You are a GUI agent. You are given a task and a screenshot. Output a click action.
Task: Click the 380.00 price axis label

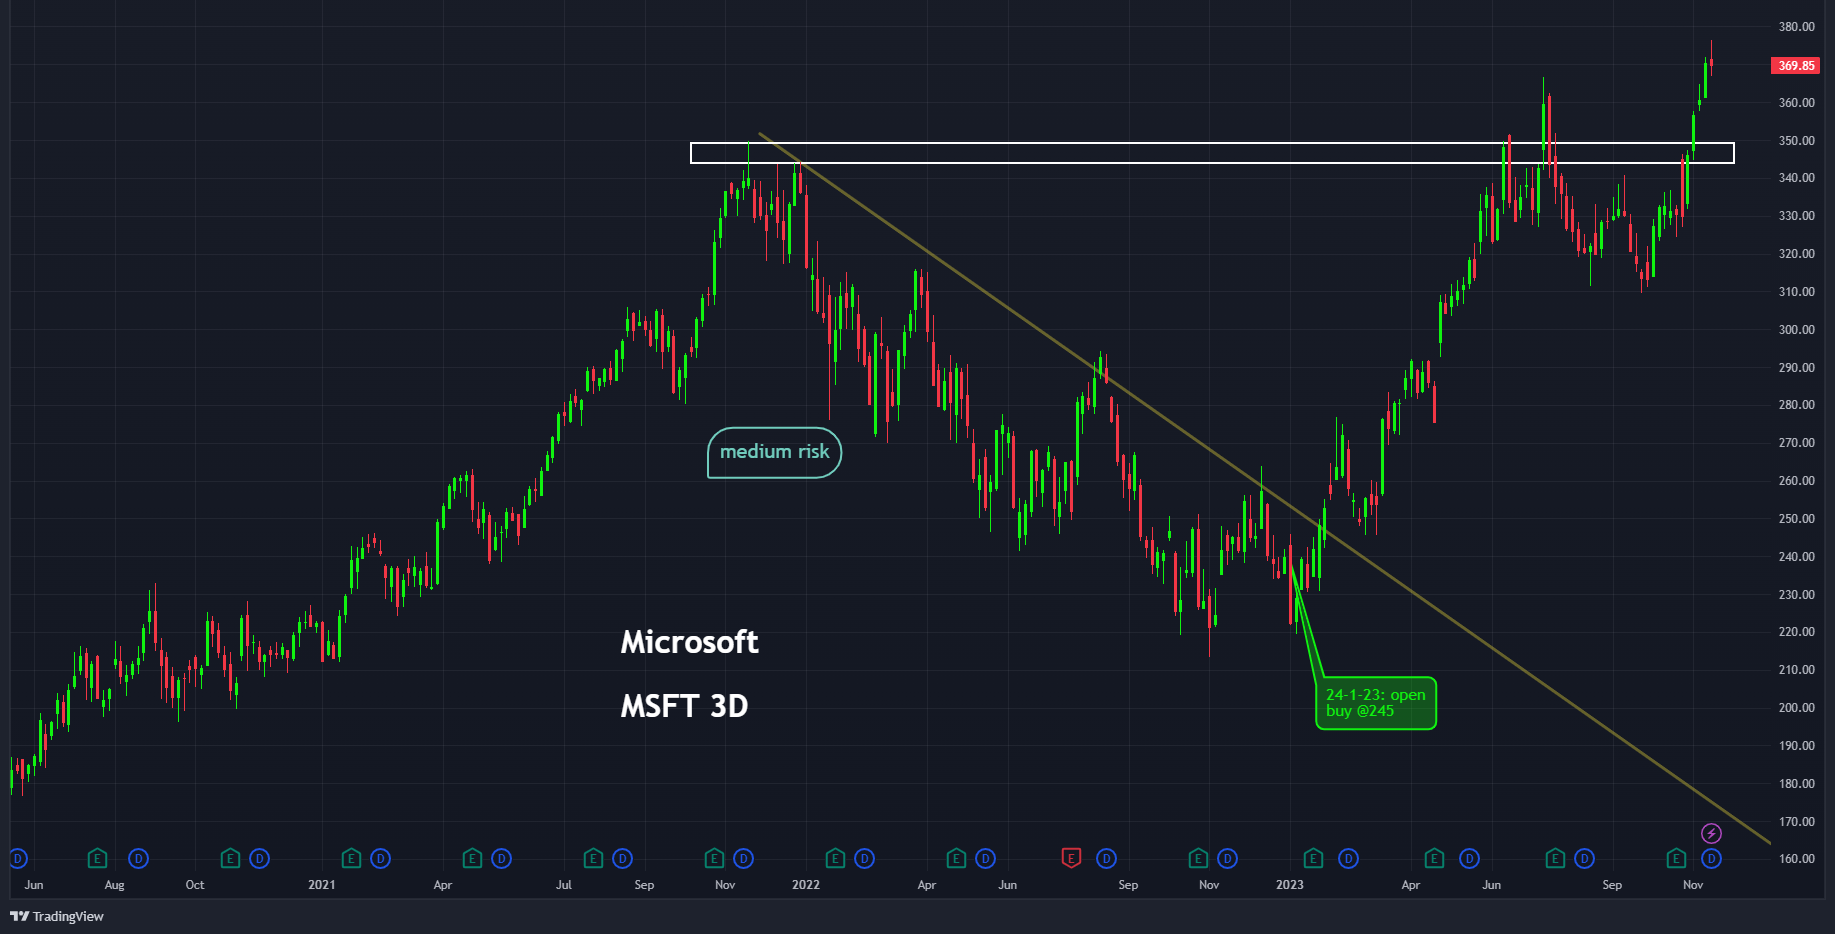1797,27
